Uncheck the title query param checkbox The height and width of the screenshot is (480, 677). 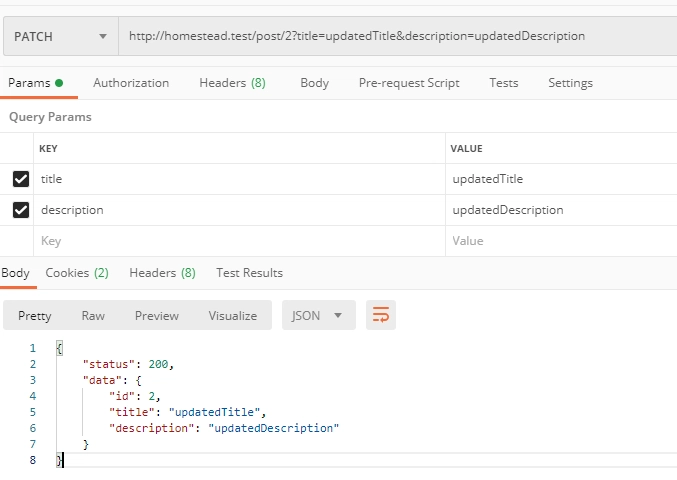[21, 179]
